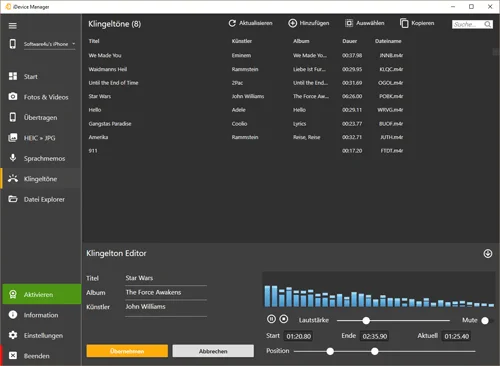
Task: Click the X icon beside Beenden
Action: [x=13, y=355]
